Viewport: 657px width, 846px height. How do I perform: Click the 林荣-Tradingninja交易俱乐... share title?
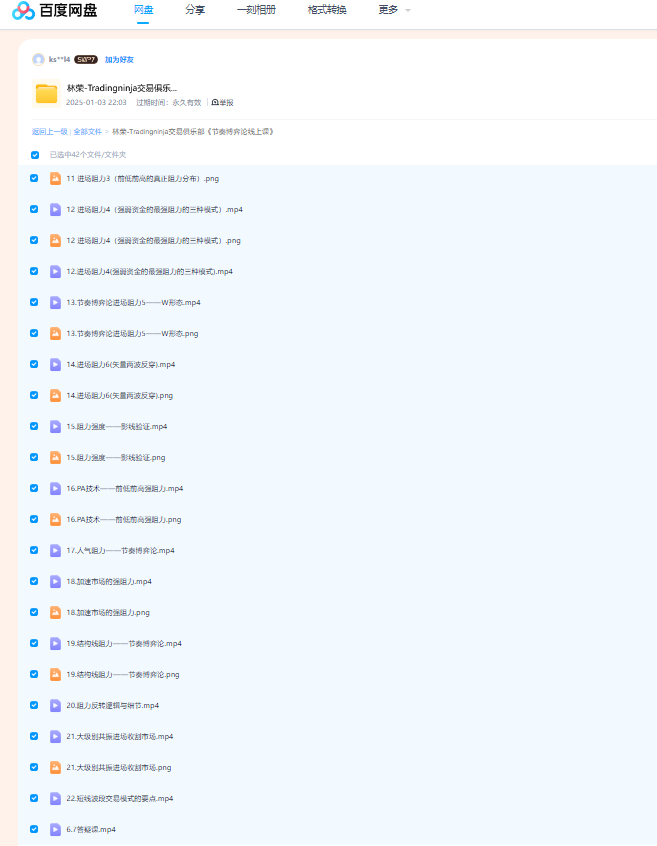(122, 88)
